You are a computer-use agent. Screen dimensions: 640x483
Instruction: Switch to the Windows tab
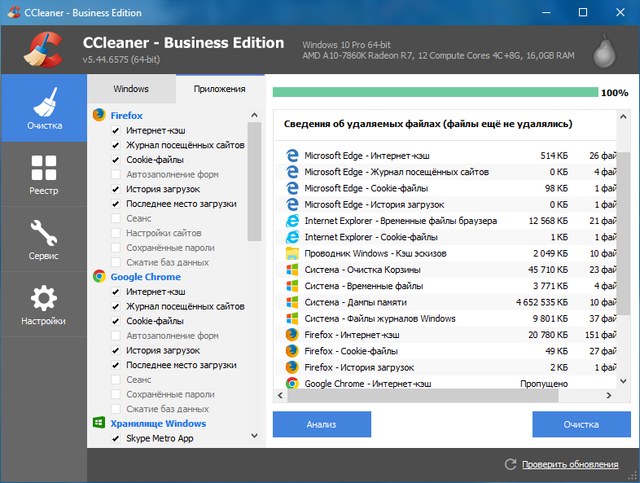point(131,89)
